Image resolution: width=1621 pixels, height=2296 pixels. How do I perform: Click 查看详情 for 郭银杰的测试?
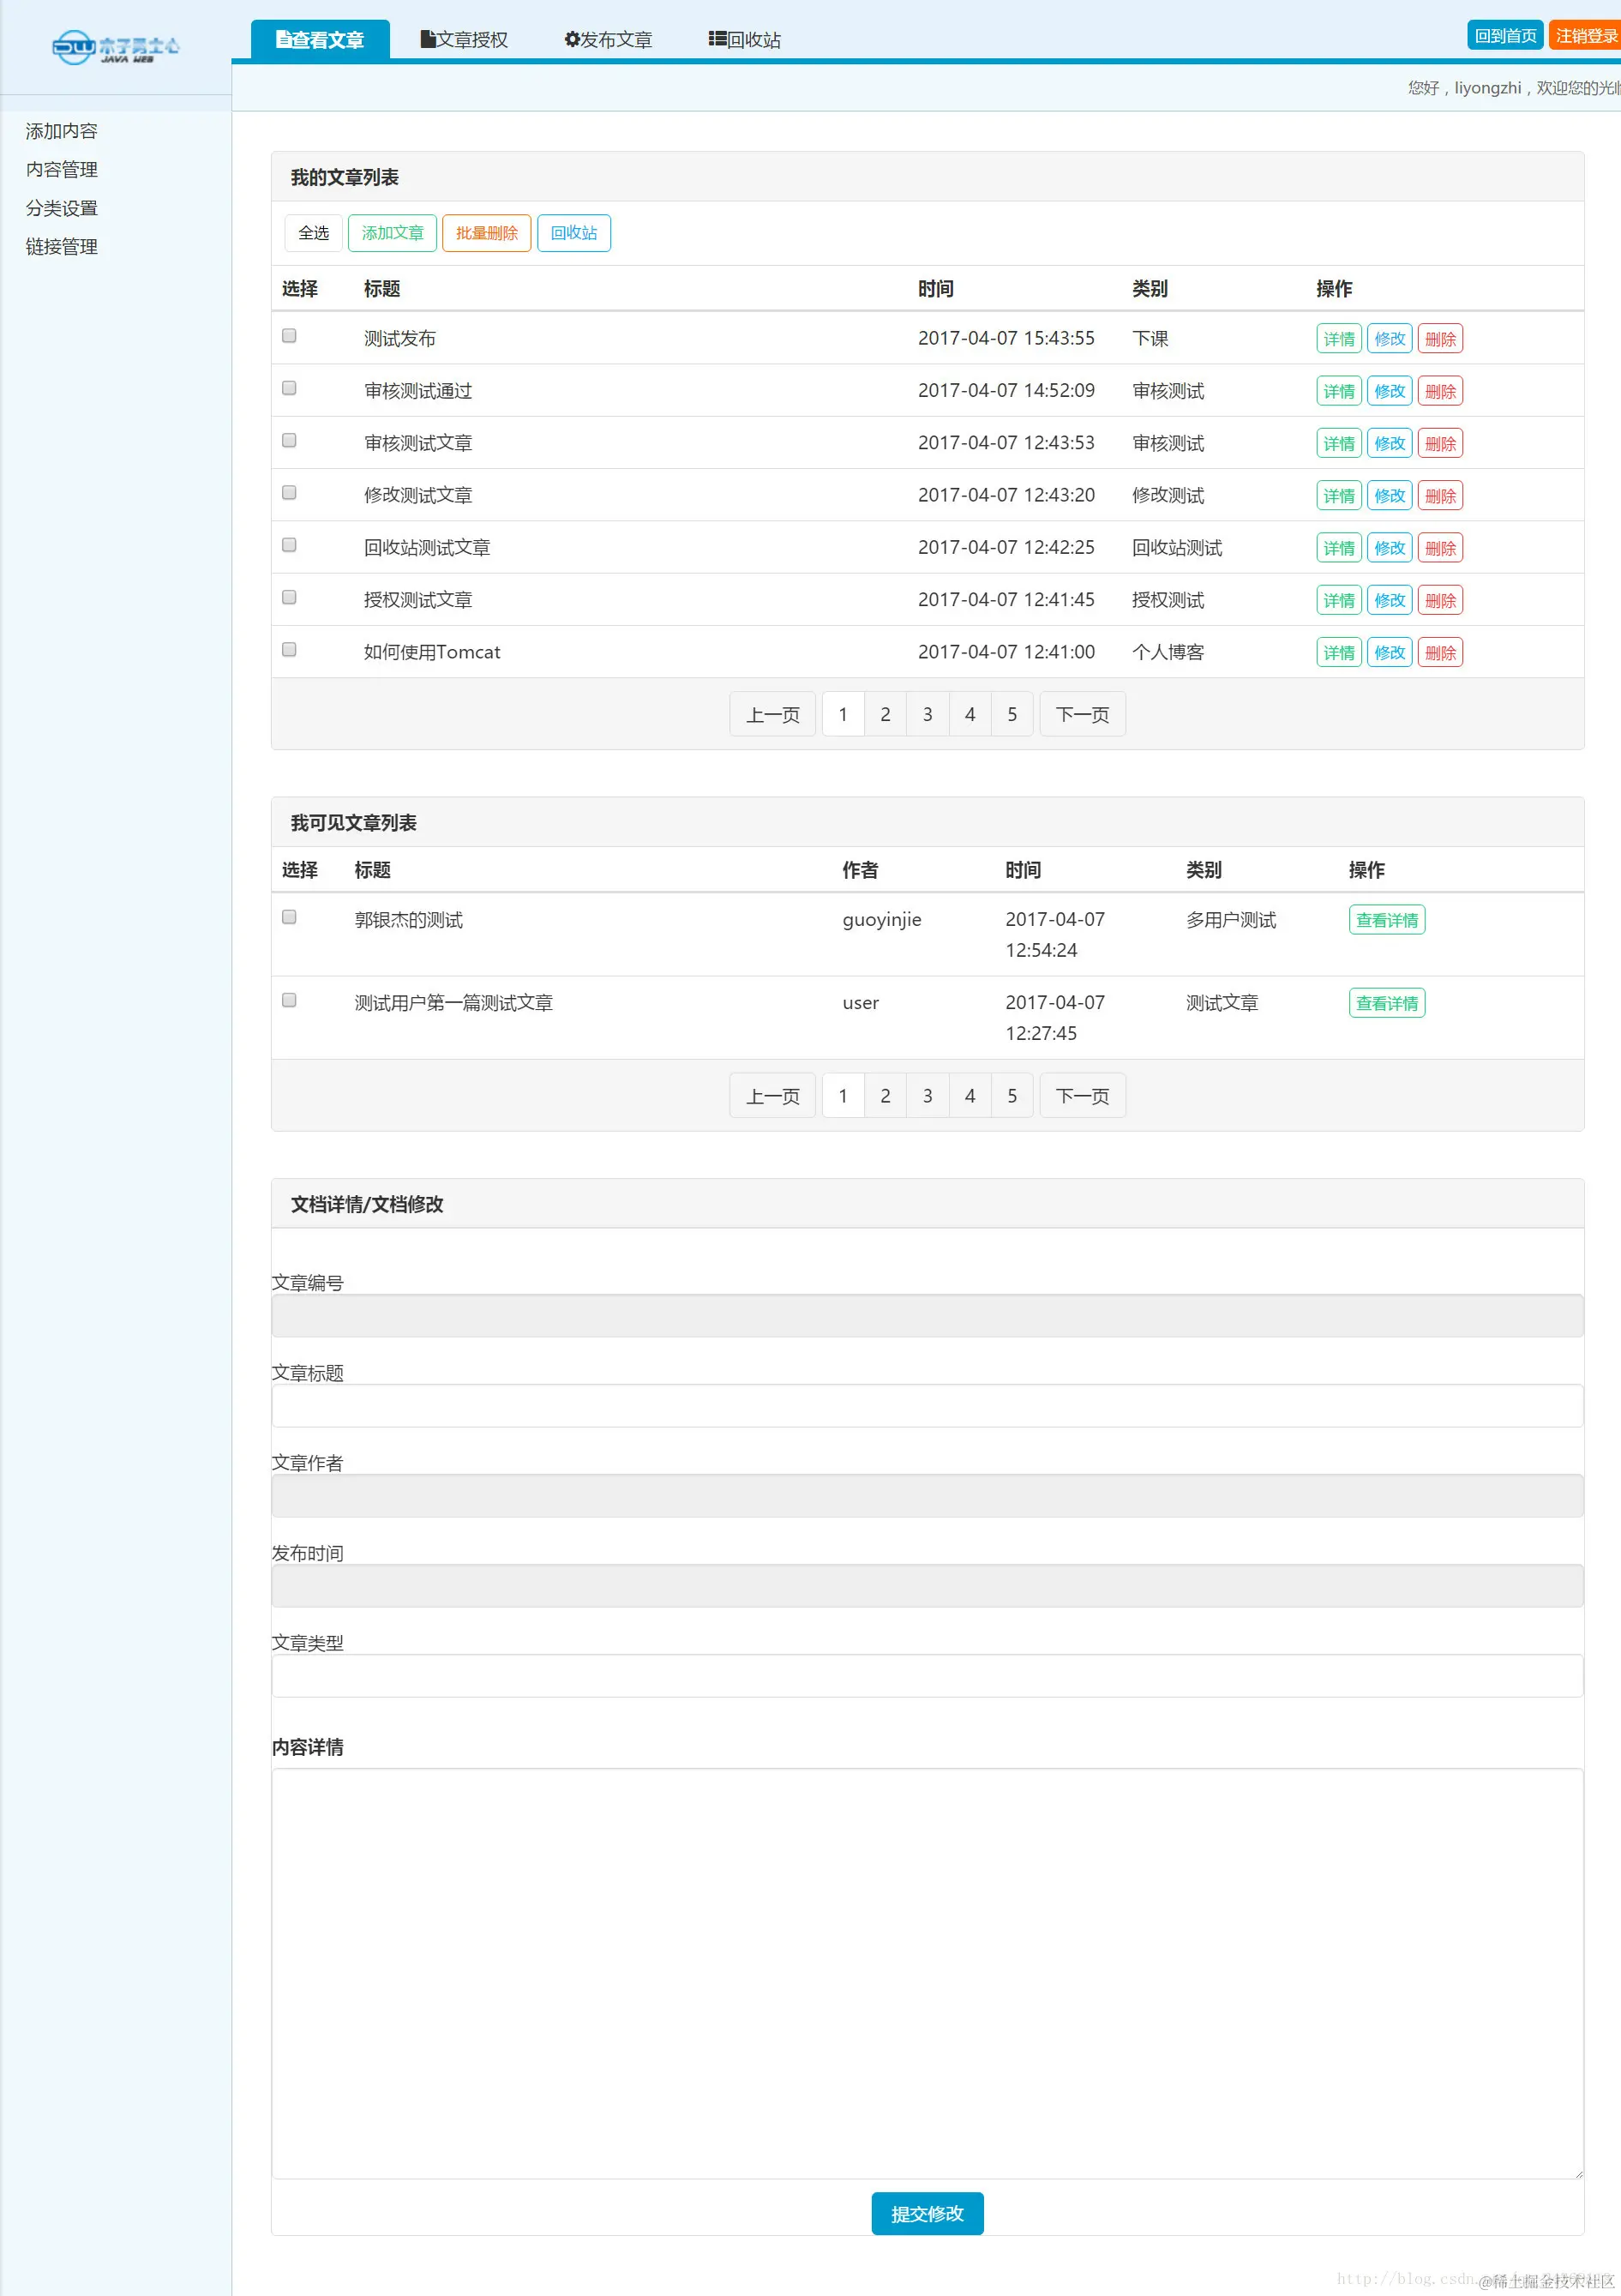click(x=1386, y=920)
